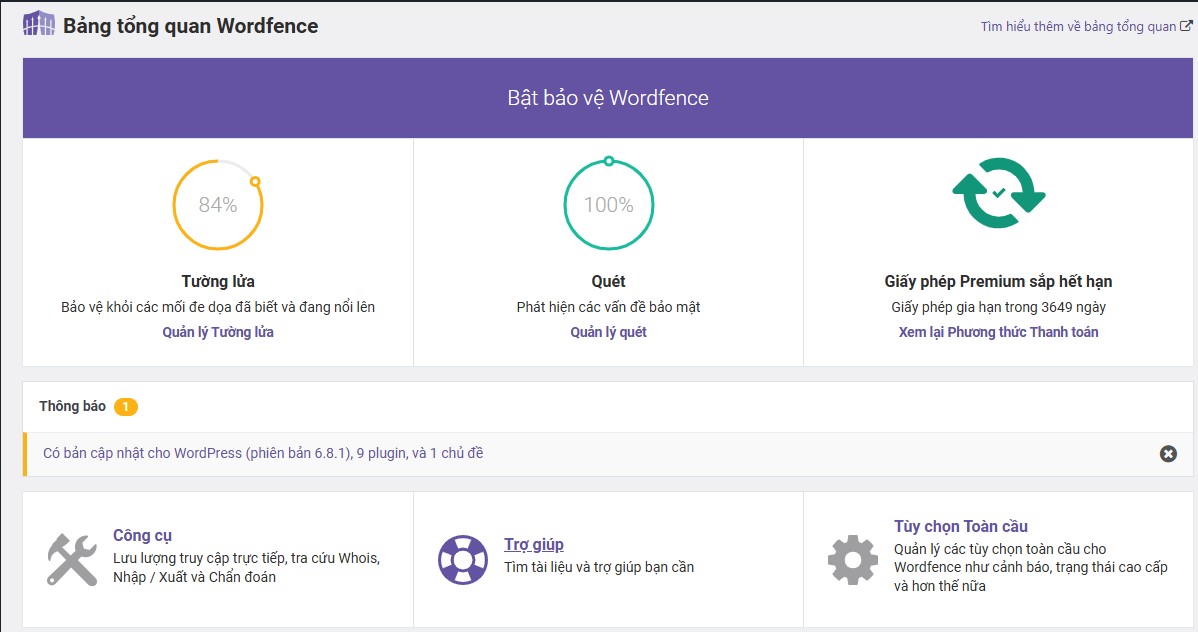Click the green license renewal arrows icon

[x=999, y=193]
